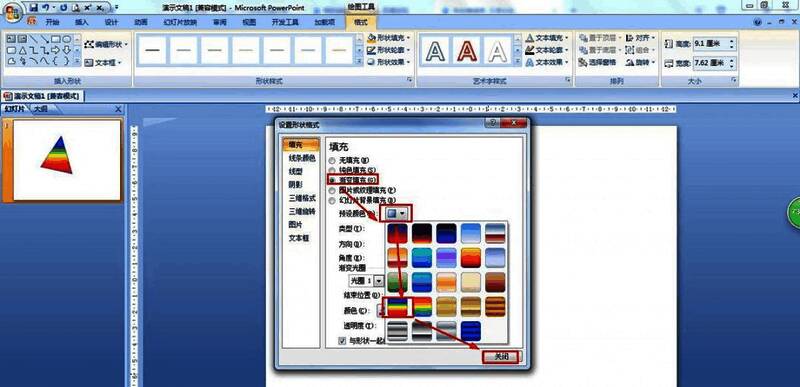
Task: Open the Design (设计) ribbon tab
Action: click(x=111, y=22)
